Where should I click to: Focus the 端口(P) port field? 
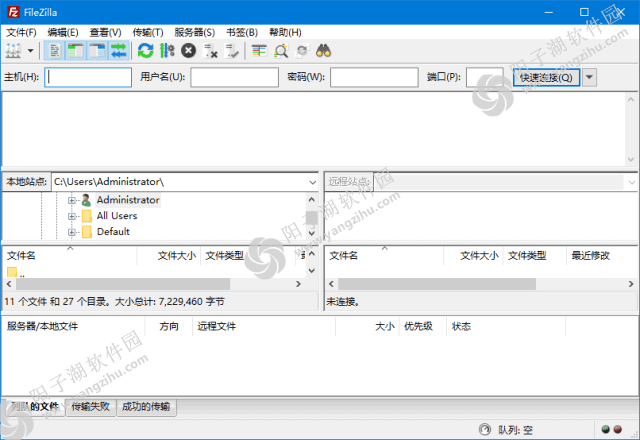click(x=484, y=77)
